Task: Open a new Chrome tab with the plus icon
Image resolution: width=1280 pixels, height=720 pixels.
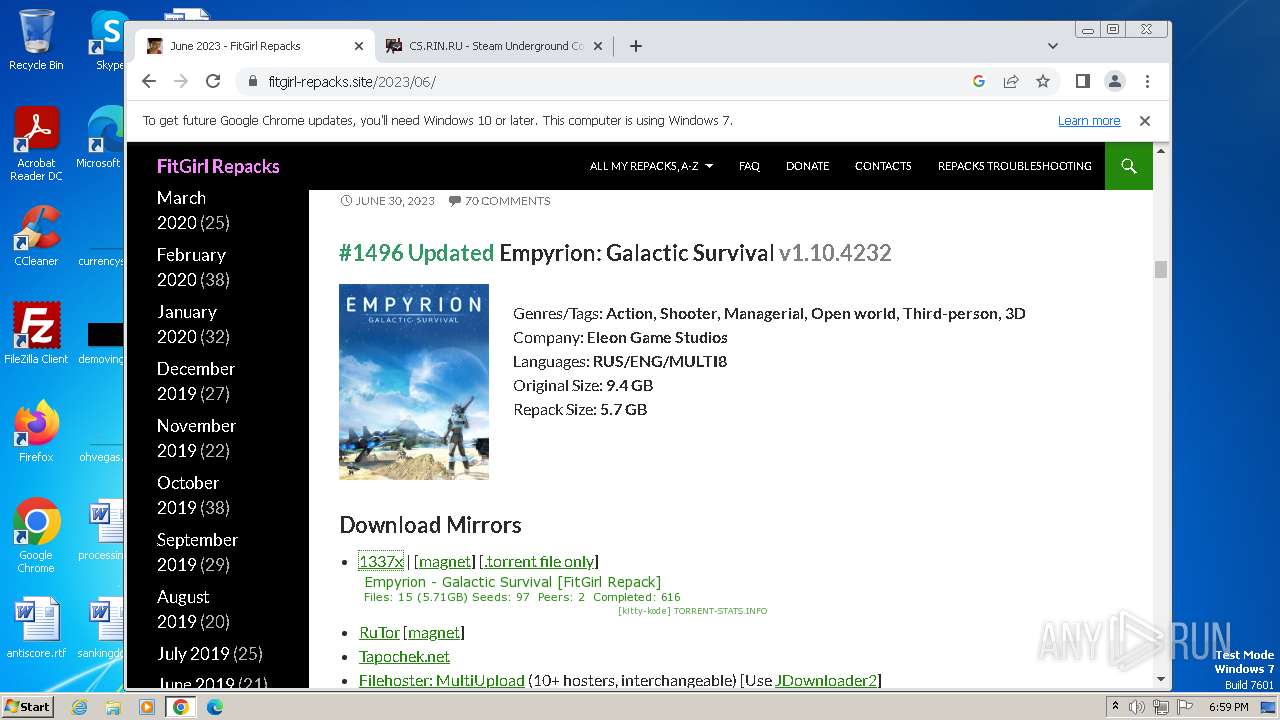Action: 635,46
